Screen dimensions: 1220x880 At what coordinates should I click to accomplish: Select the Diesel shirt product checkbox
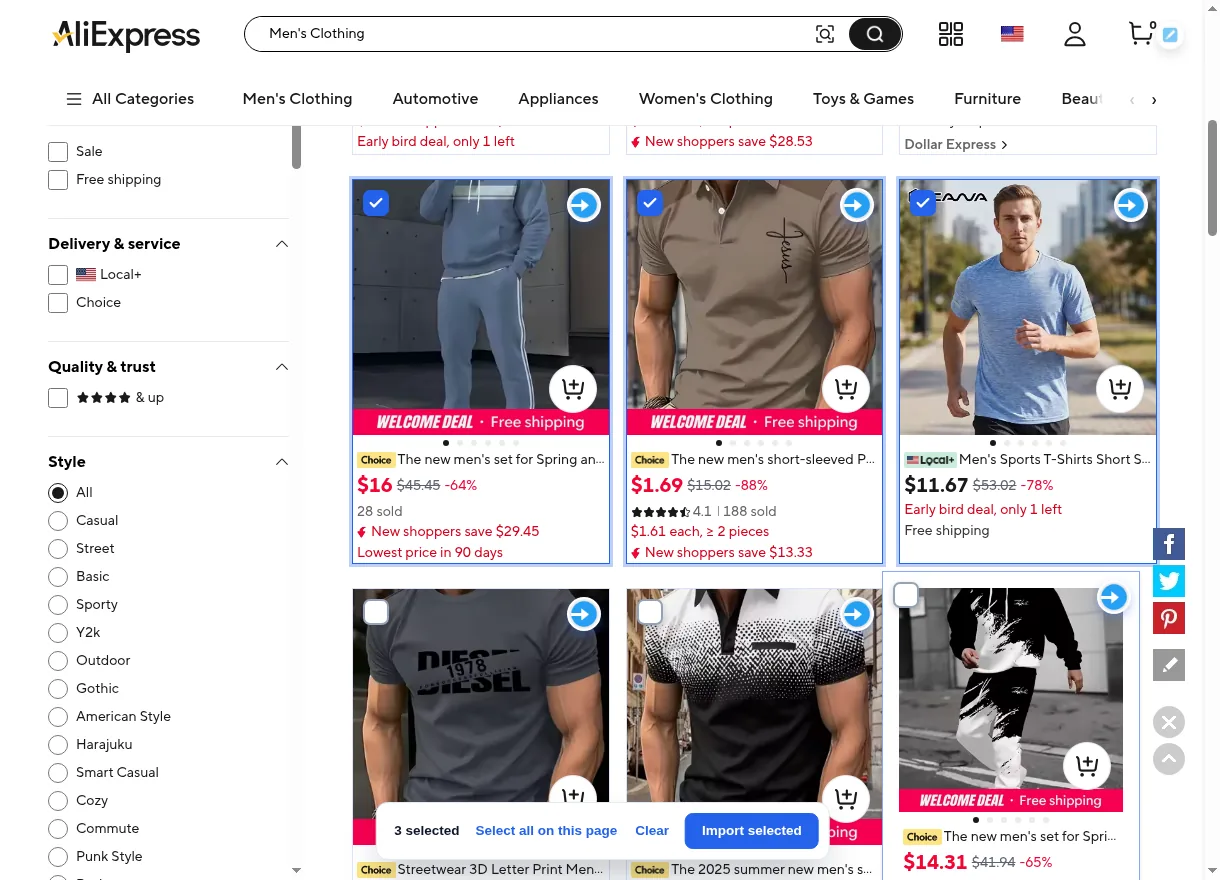point(376,612)
